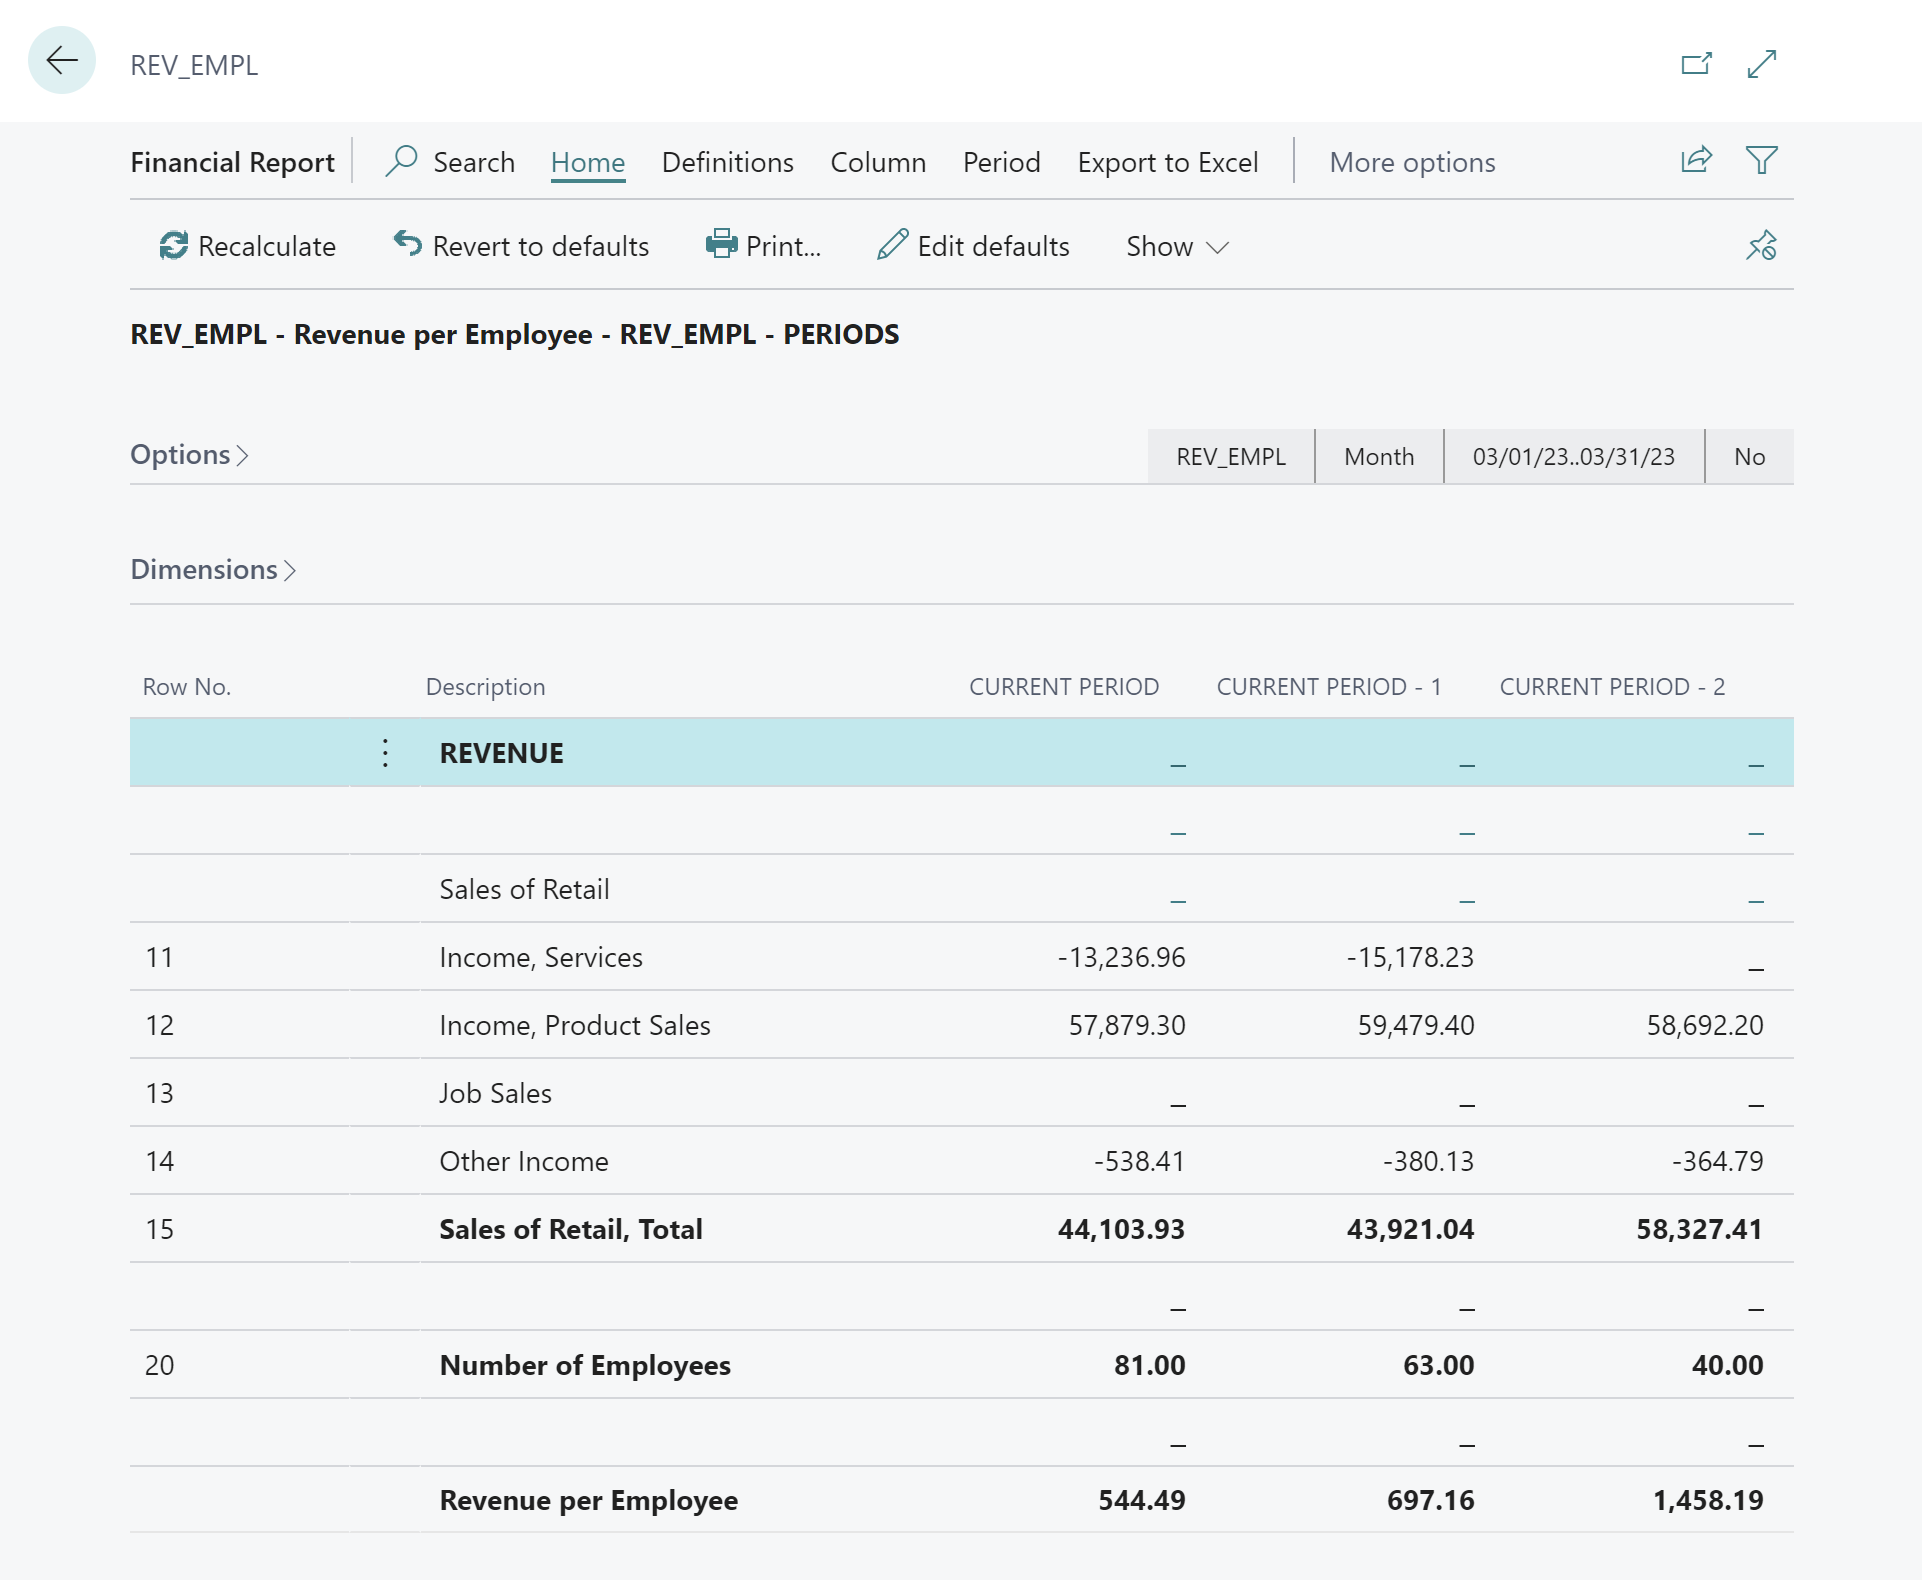The image size is (1922, 1580).
Task: Click the Month period button filter
Action: (x=1378, y=456)
